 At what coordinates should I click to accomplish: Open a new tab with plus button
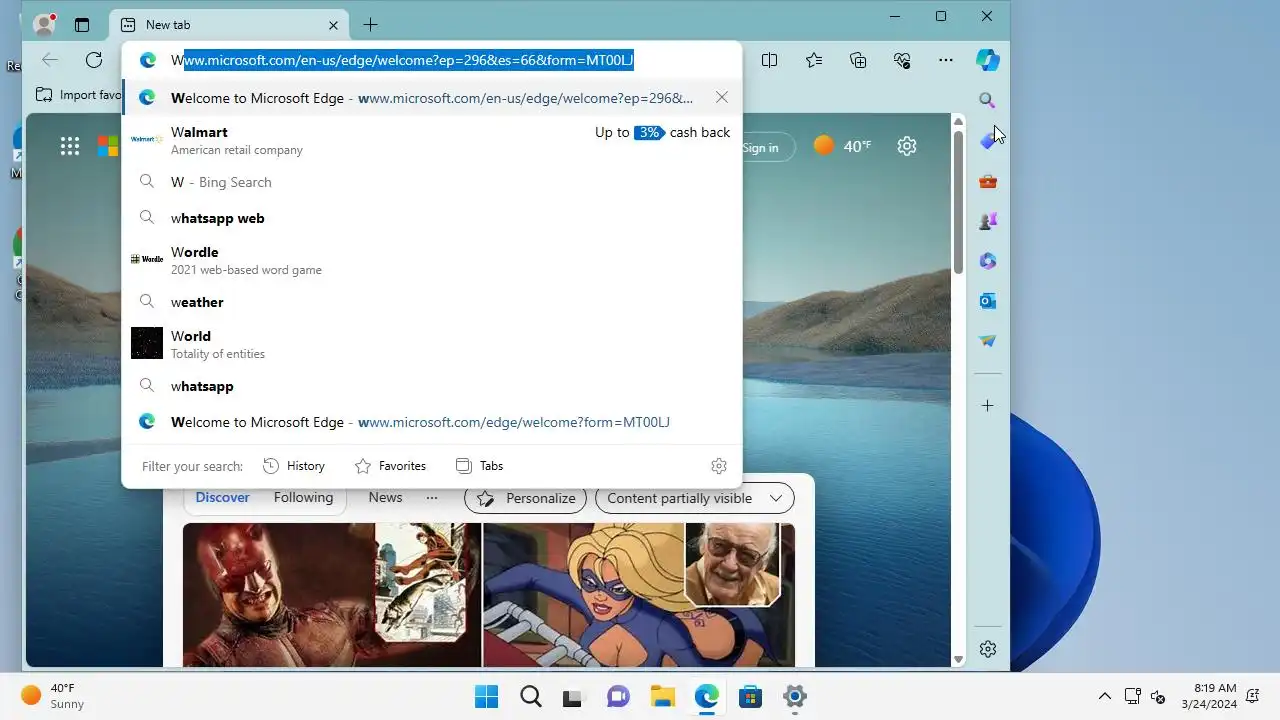point(371,24)
